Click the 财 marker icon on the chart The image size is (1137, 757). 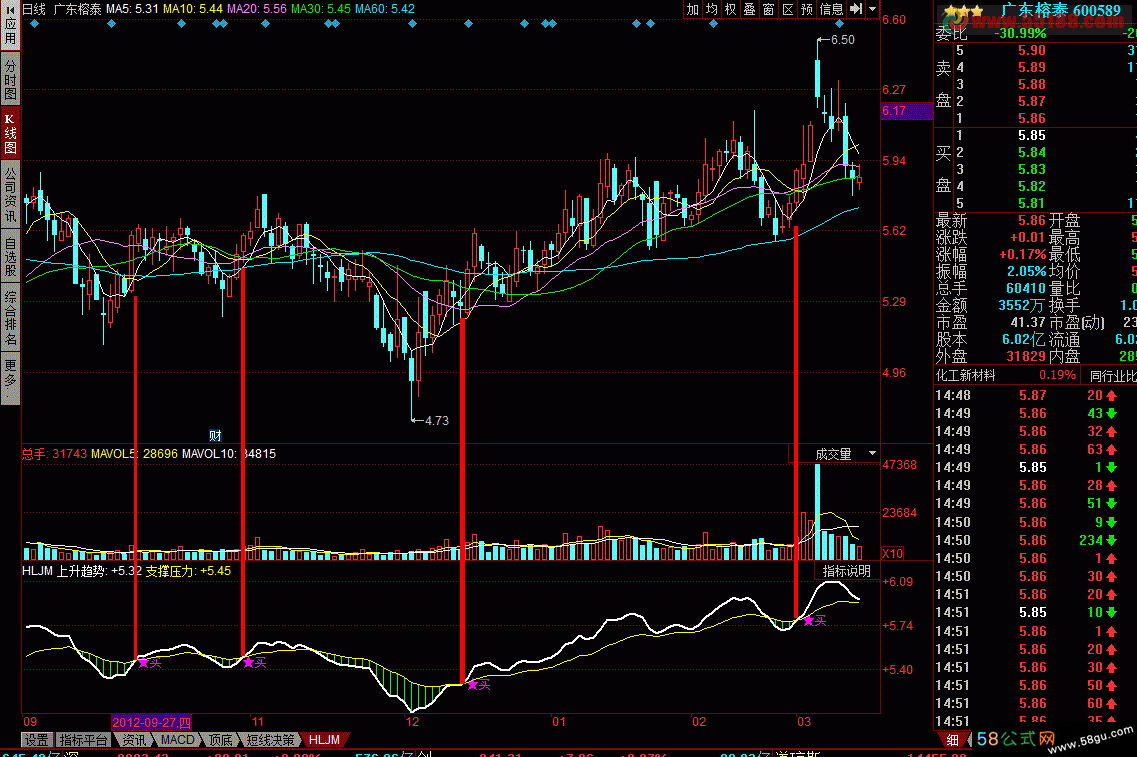[x=215, y=435]
